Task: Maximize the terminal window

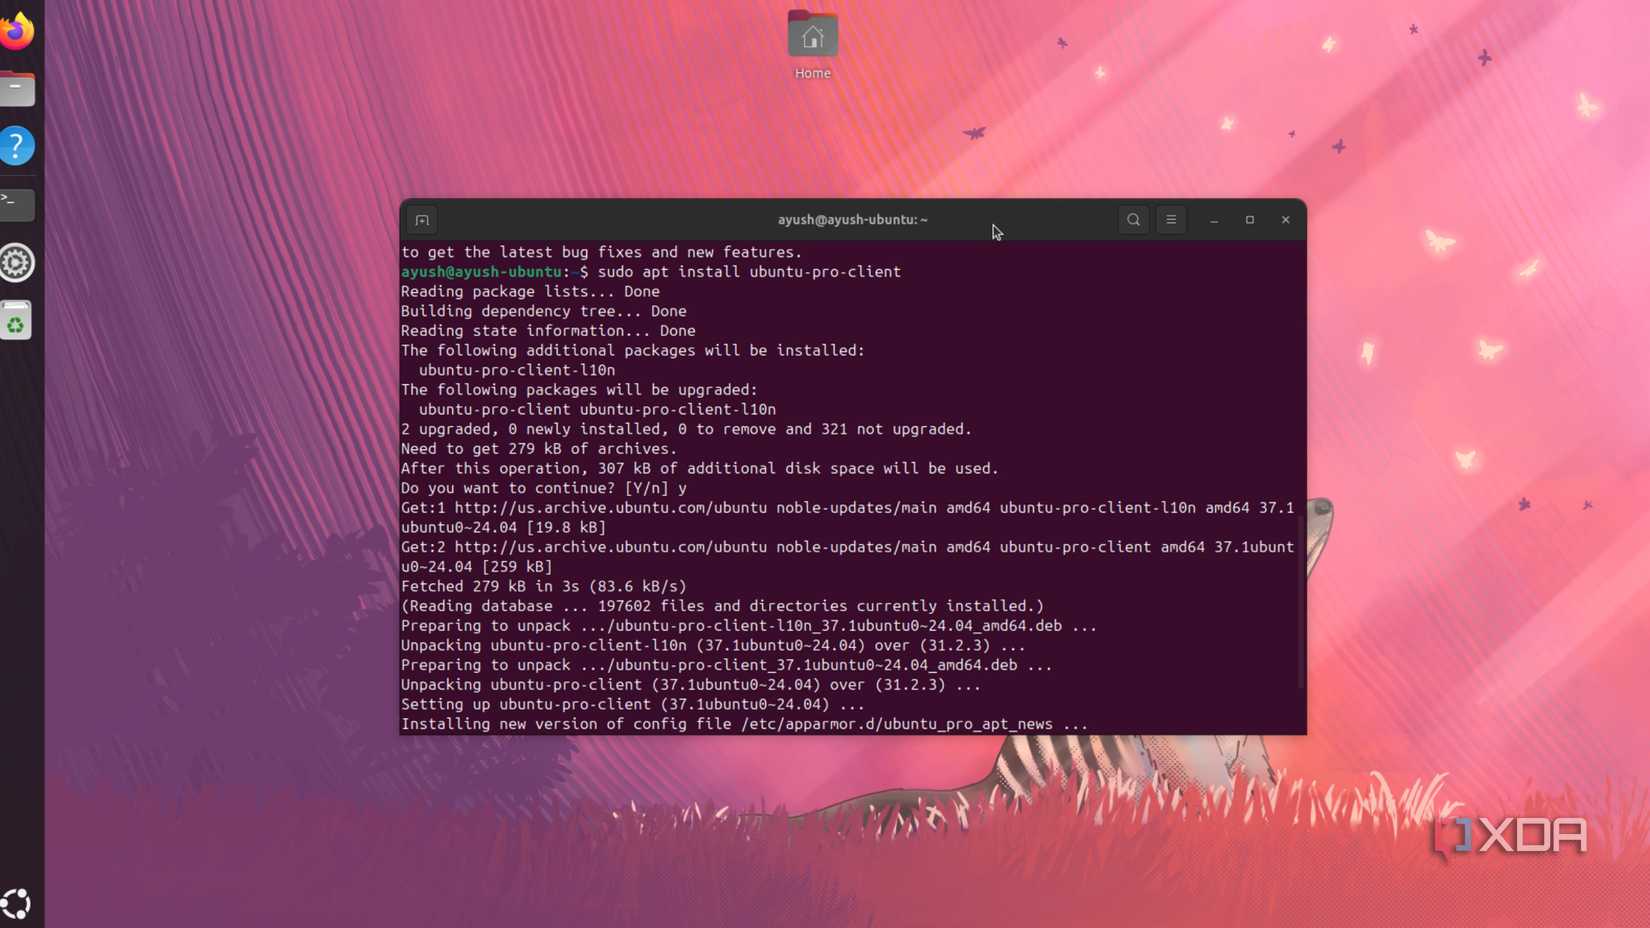Action: click(1249, 220)
